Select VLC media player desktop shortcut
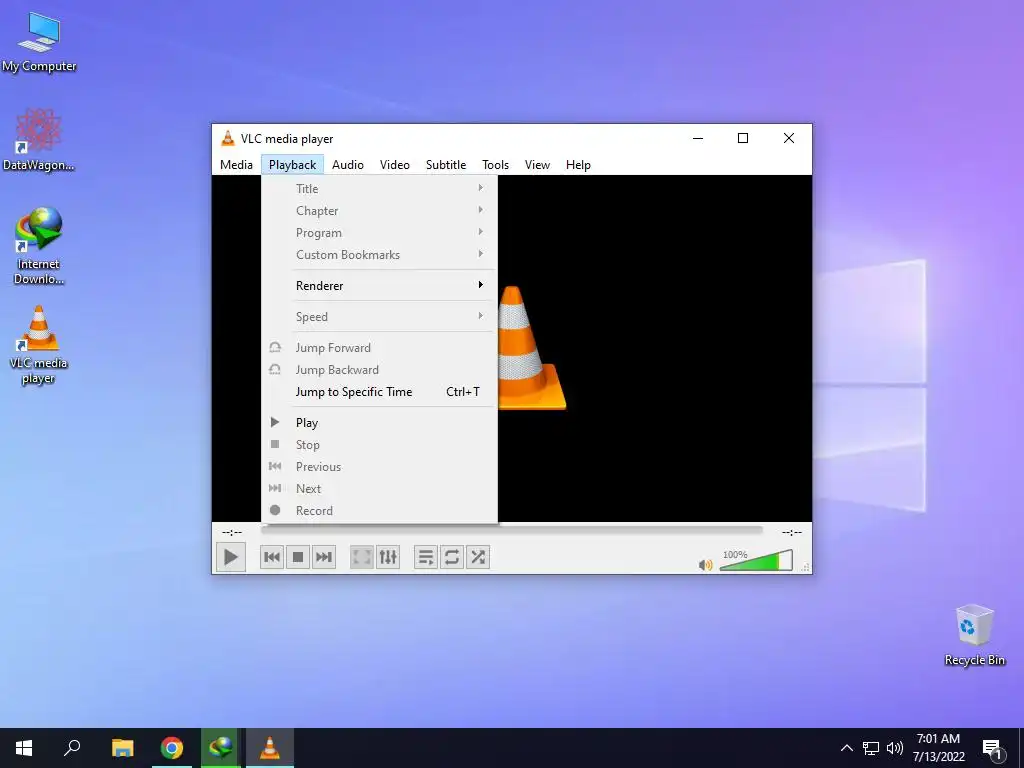This screenshot has height=768, width=1024. coord(39,345)
